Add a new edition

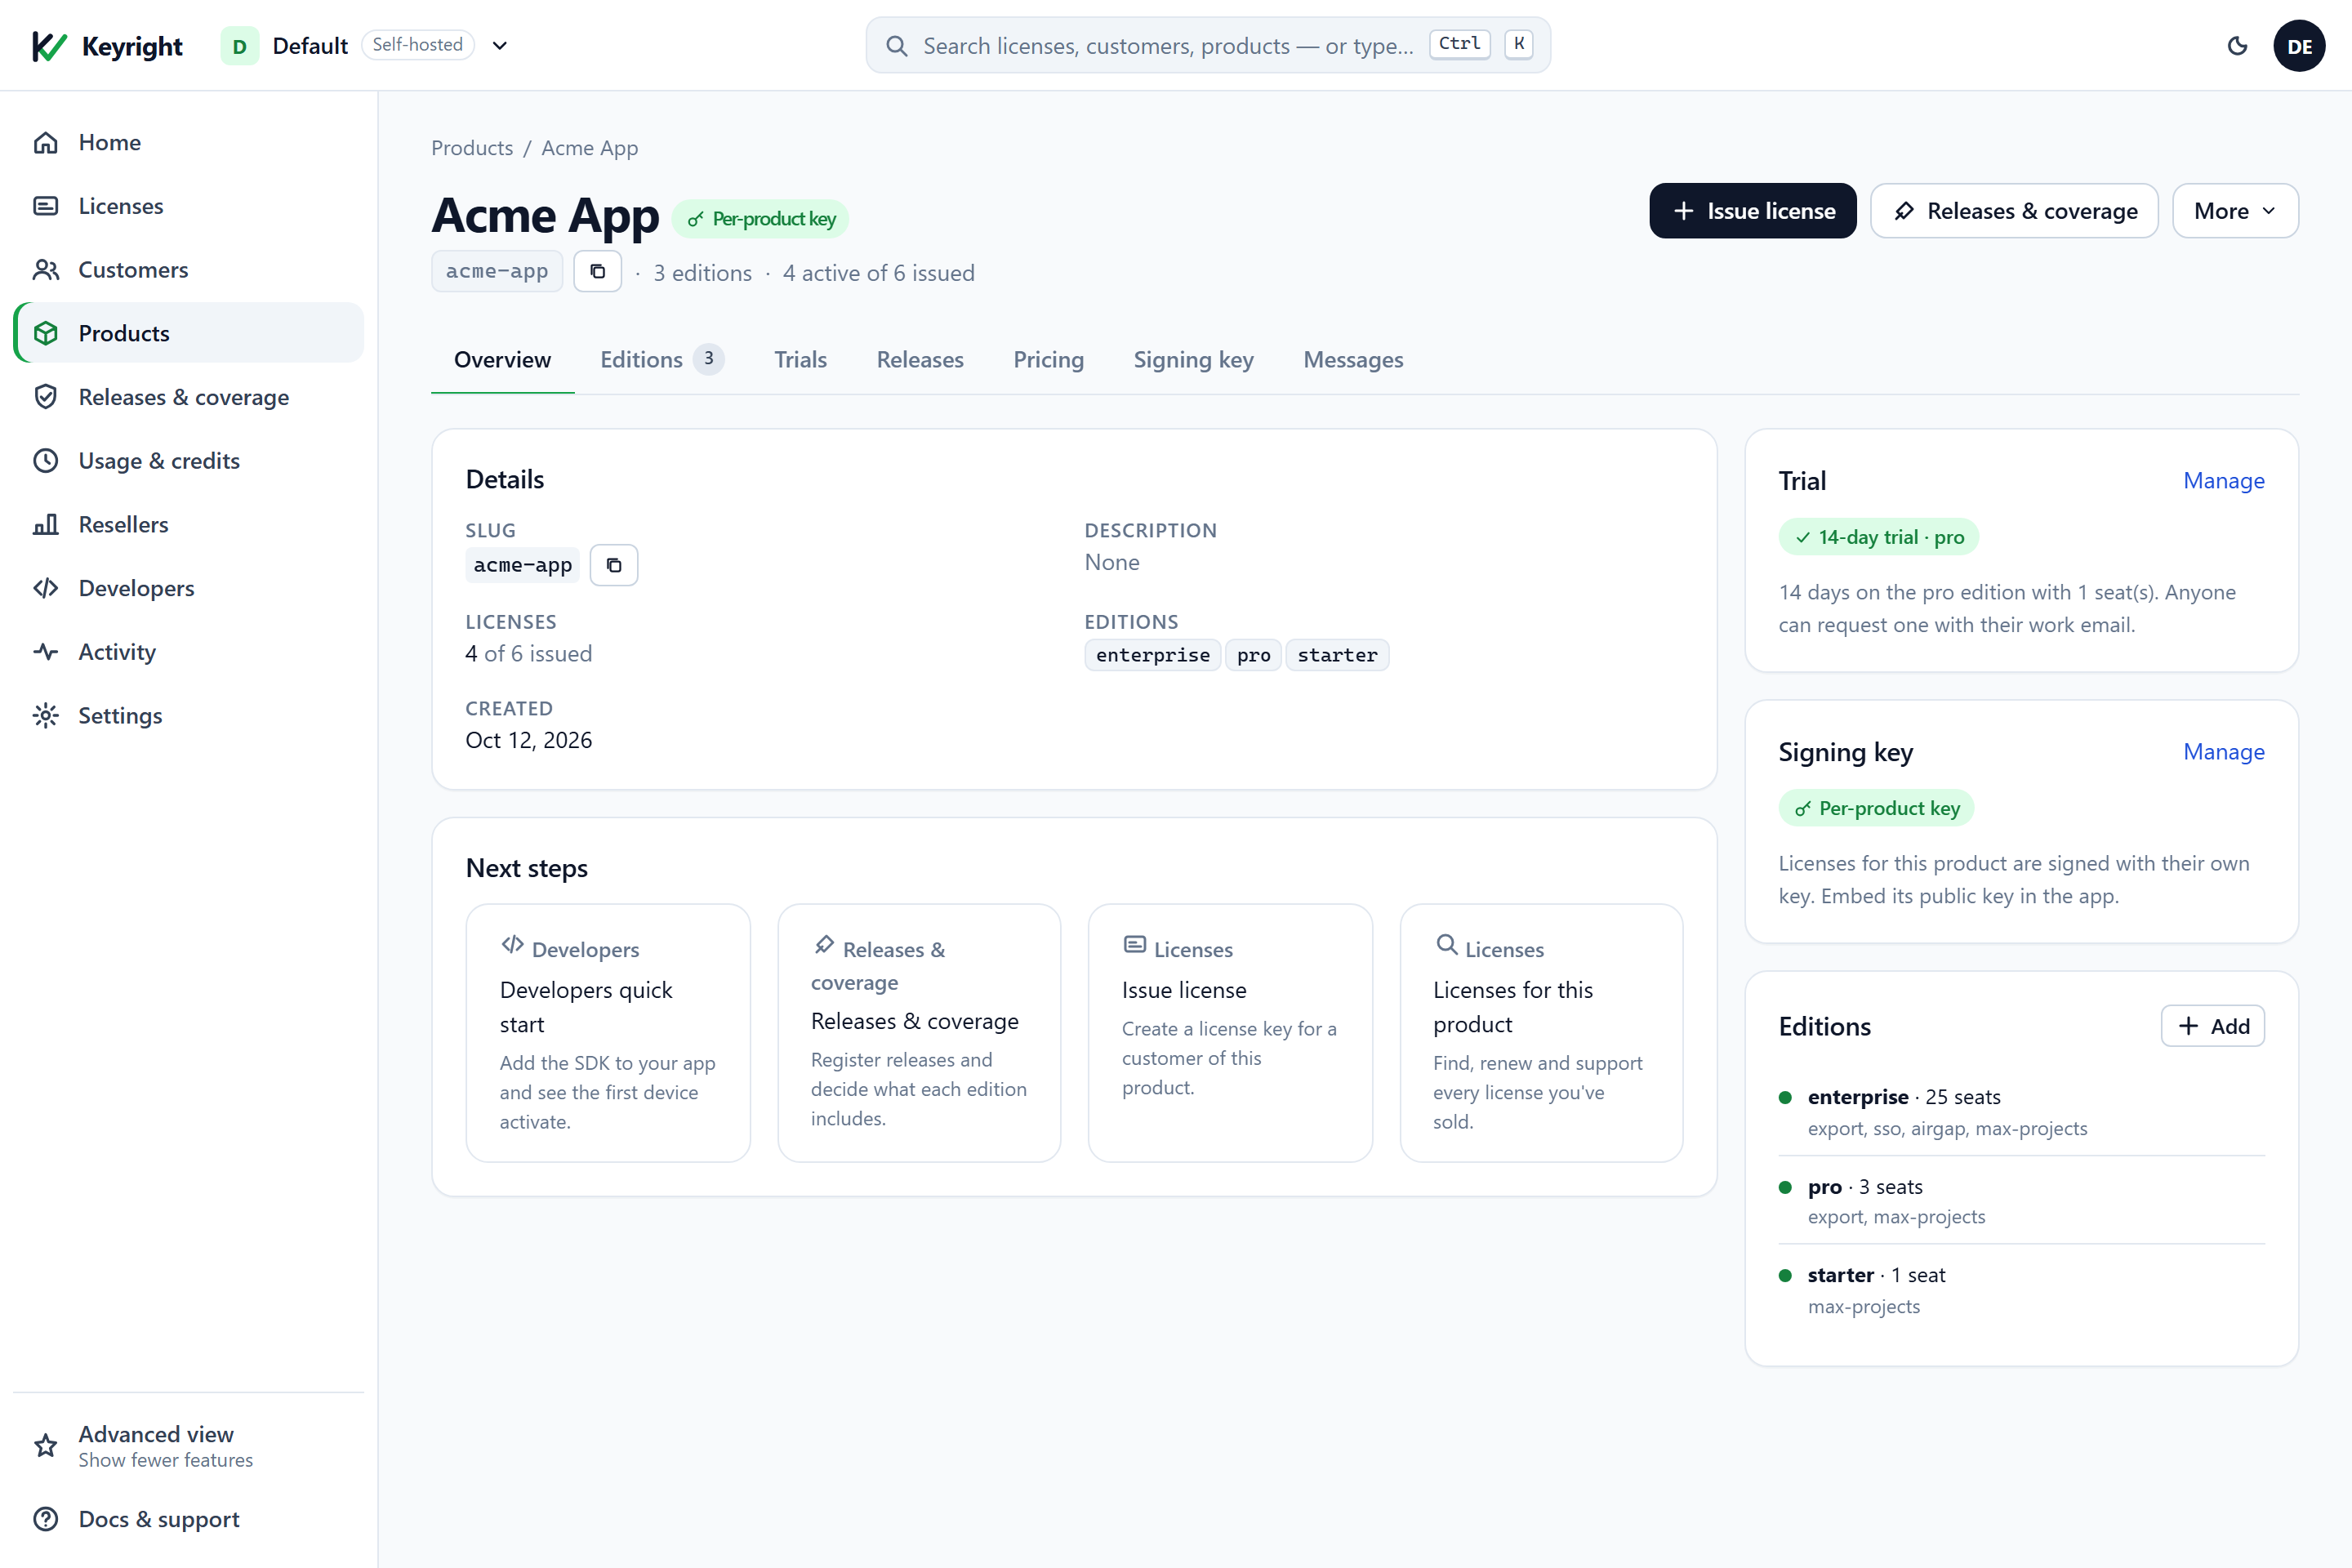pos(2212,1026)
